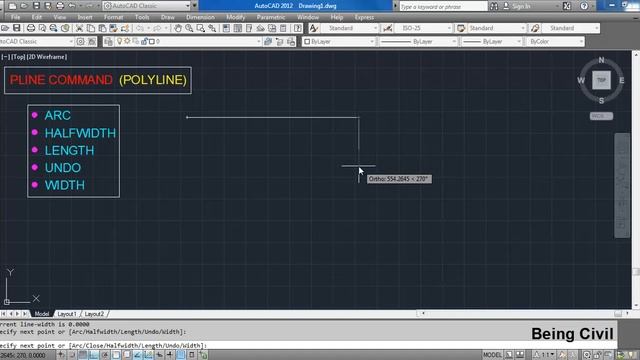
Task: Click the Save icon in the Standard toolbar
Action: [17, 28]
